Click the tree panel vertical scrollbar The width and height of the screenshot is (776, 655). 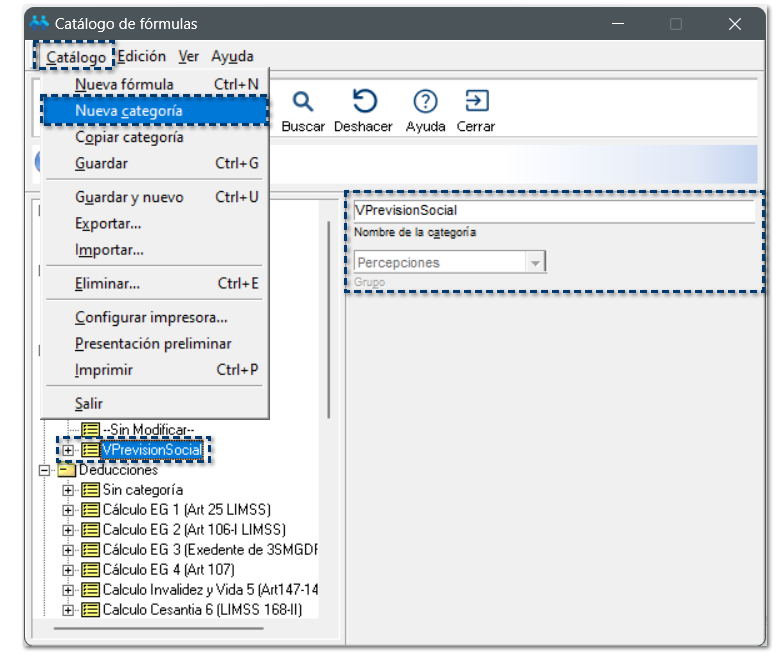click(x=329, y=320)
